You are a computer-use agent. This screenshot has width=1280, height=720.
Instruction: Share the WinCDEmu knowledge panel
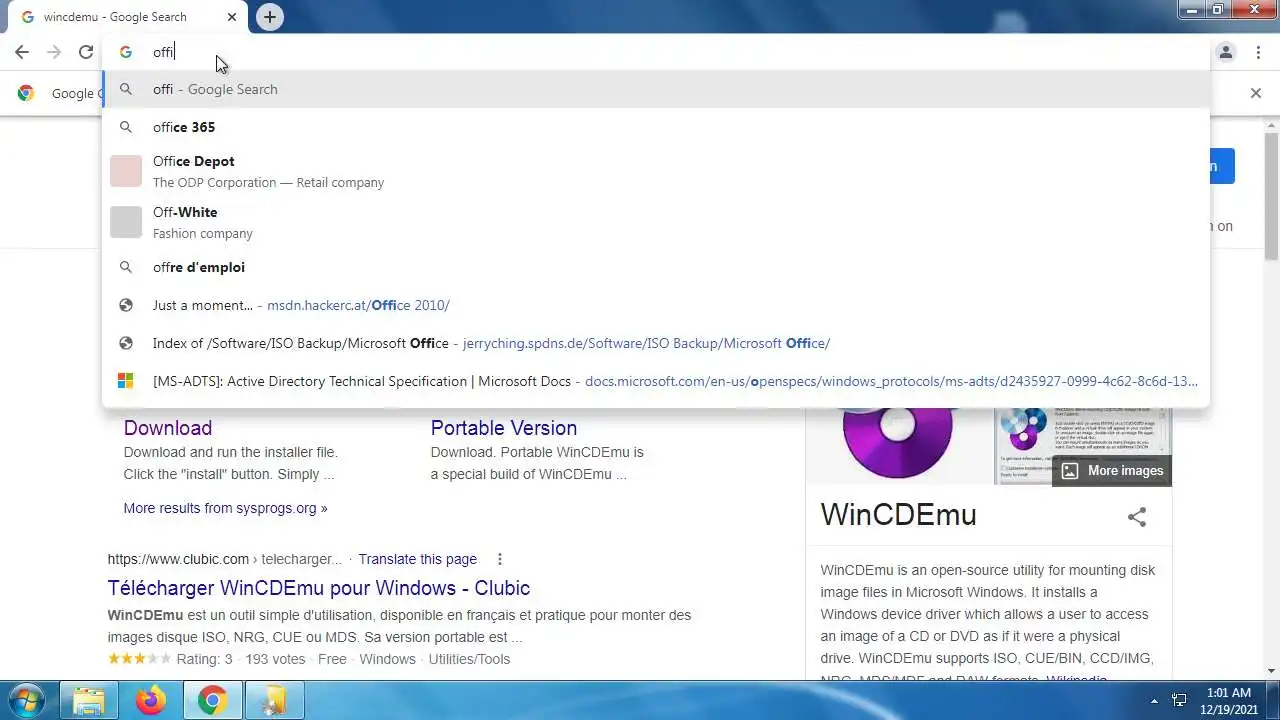pos(1137,517)
